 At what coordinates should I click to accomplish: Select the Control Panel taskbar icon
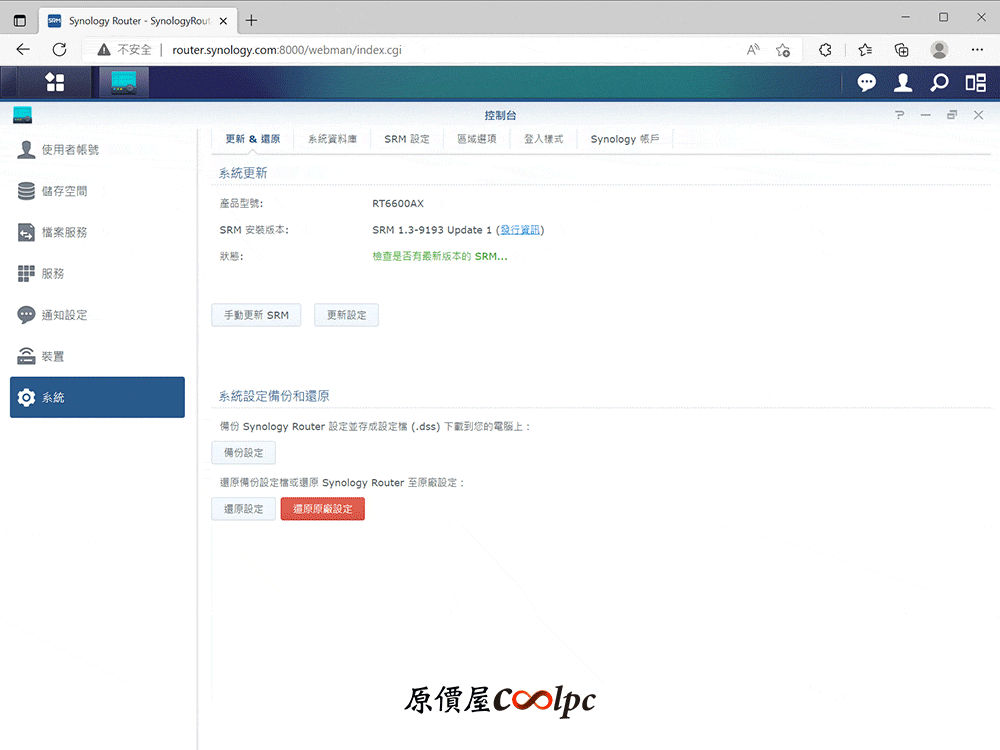point(124,82)
